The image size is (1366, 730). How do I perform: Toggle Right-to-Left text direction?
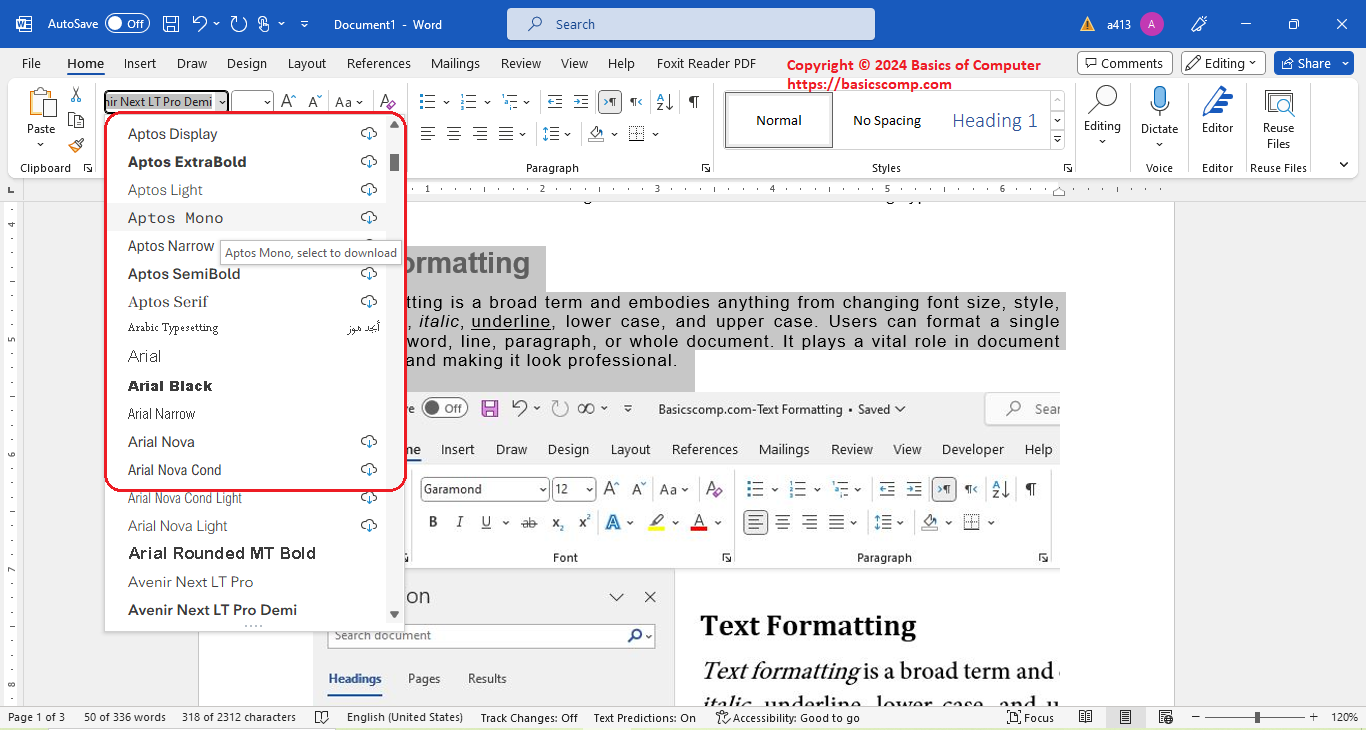[x=636, y=102]
